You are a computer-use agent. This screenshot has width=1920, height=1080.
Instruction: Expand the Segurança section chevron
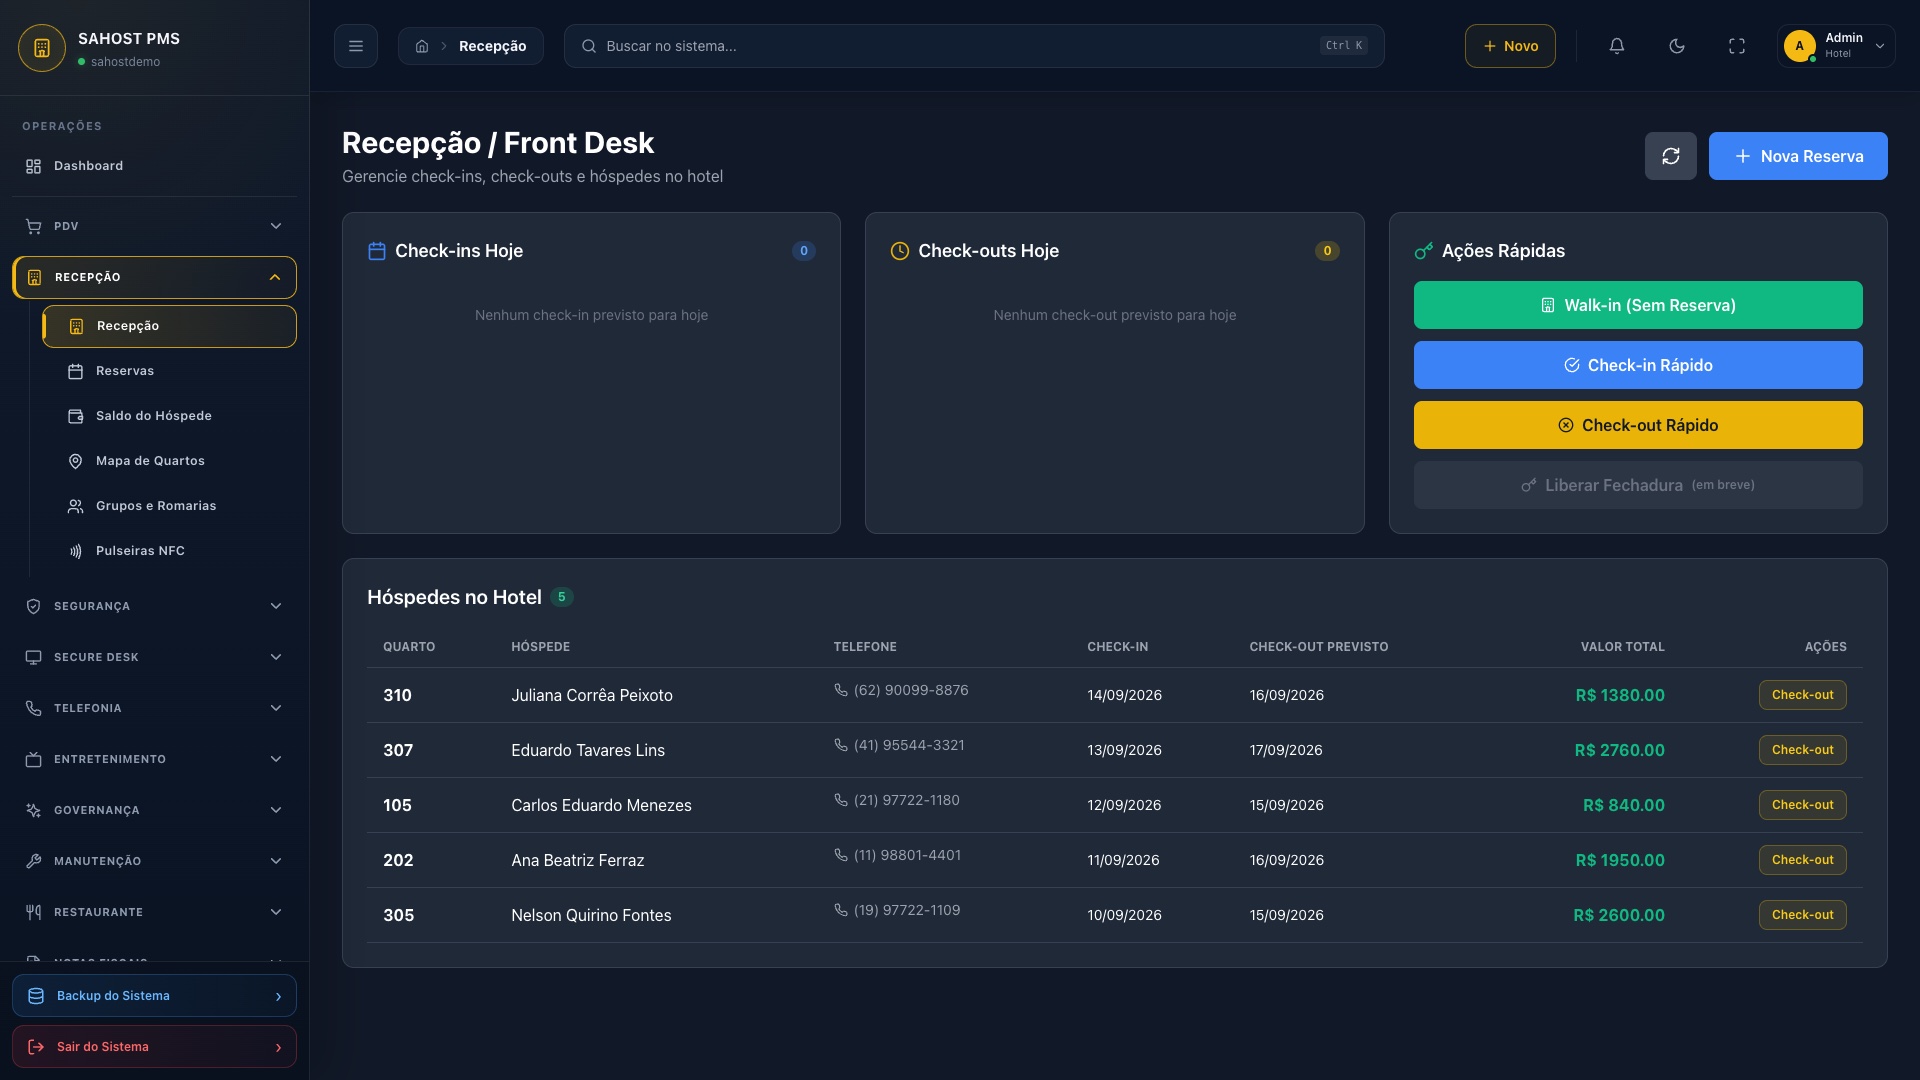(276, 606)
